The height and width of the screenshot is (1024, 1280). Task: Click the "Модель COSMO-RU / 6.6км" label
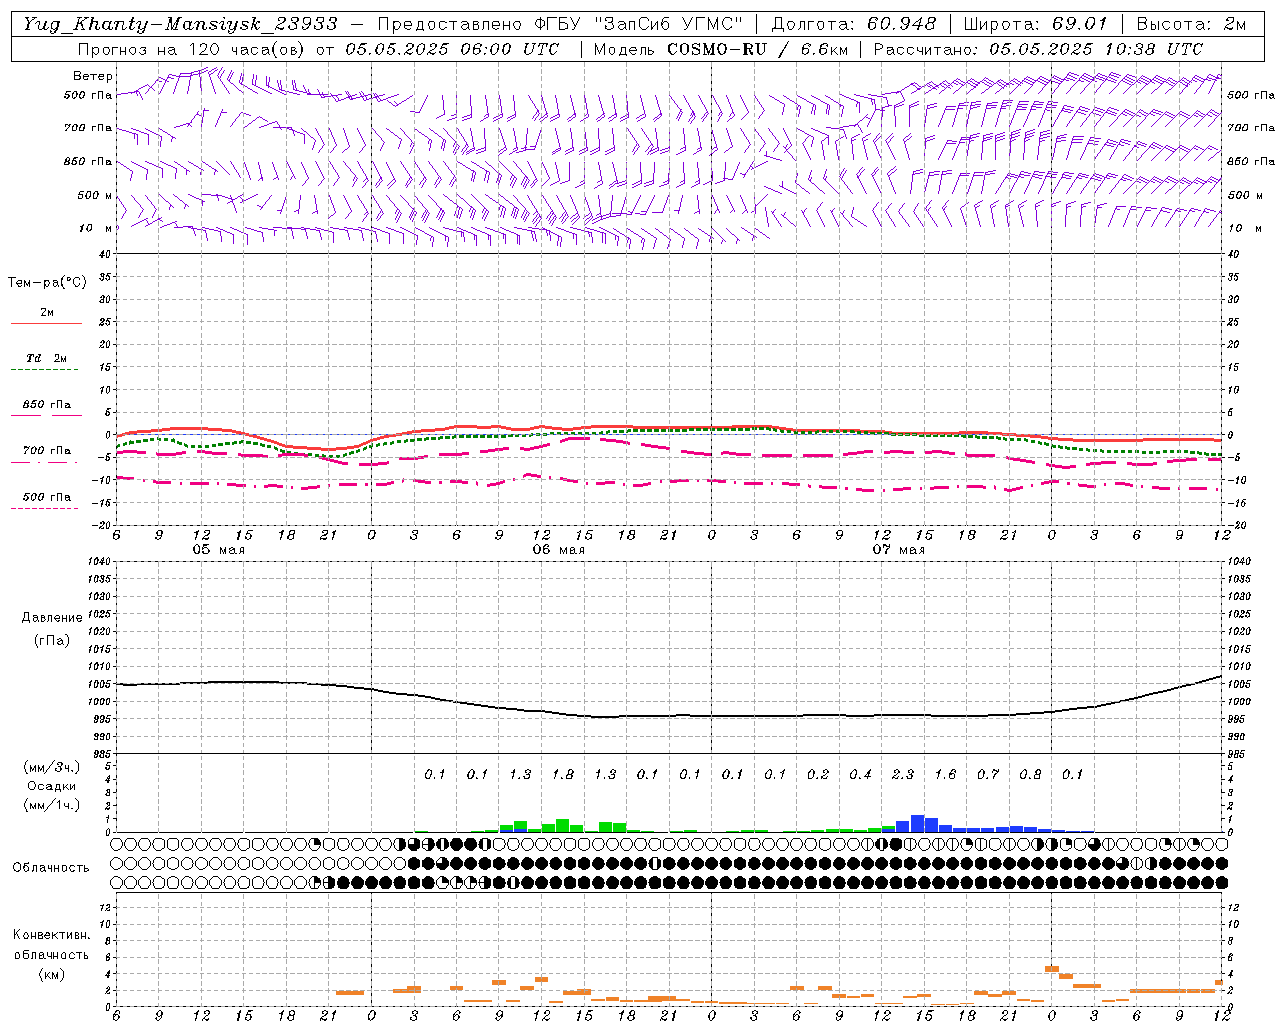[x=720, y=49]
